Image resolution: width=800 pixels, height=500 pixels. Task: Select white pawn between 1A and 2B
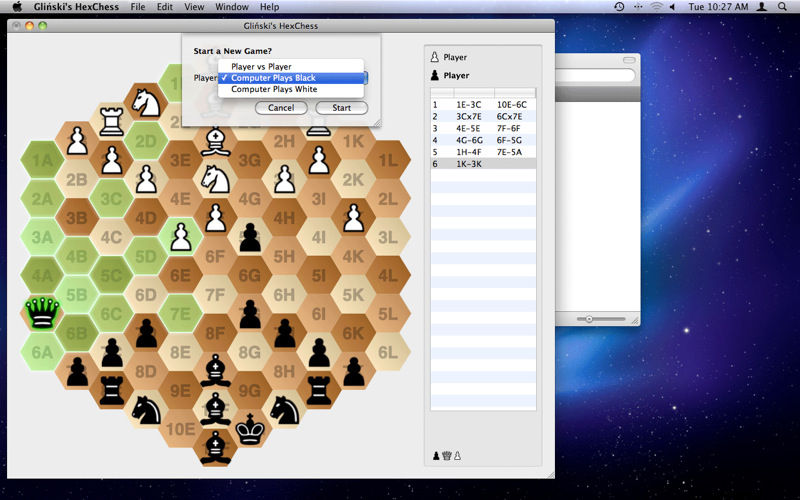(x=77, y=141)
